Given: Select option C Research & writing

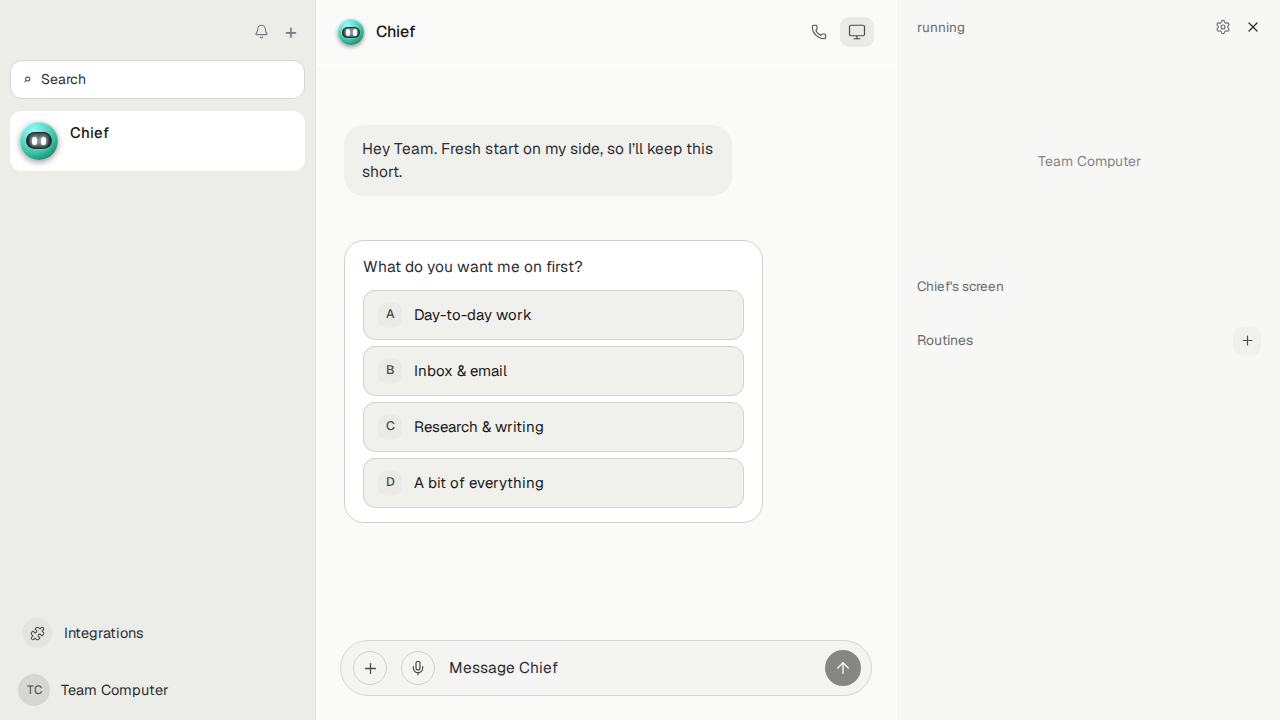Looking at the screenshot, I should pyautogui.click(x=553, y=427).
